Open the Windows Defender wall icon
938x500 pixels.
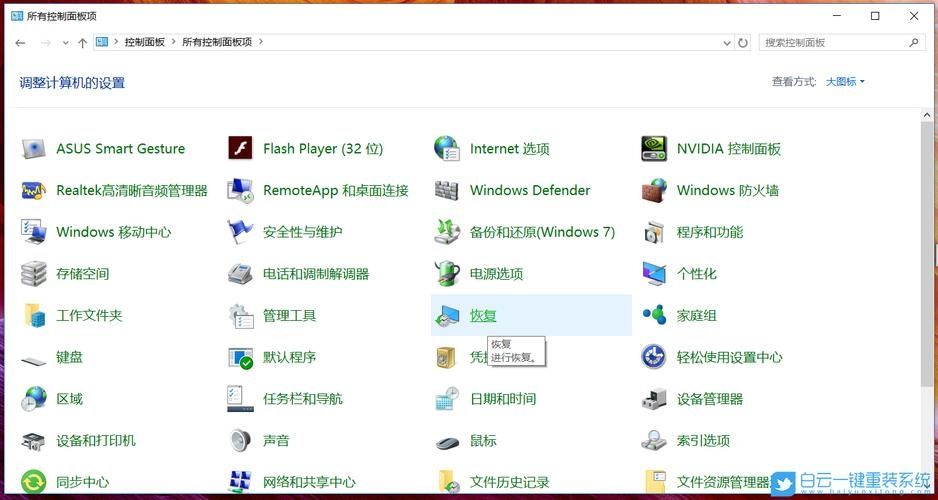pyautogui.click(x=447, y=190)
